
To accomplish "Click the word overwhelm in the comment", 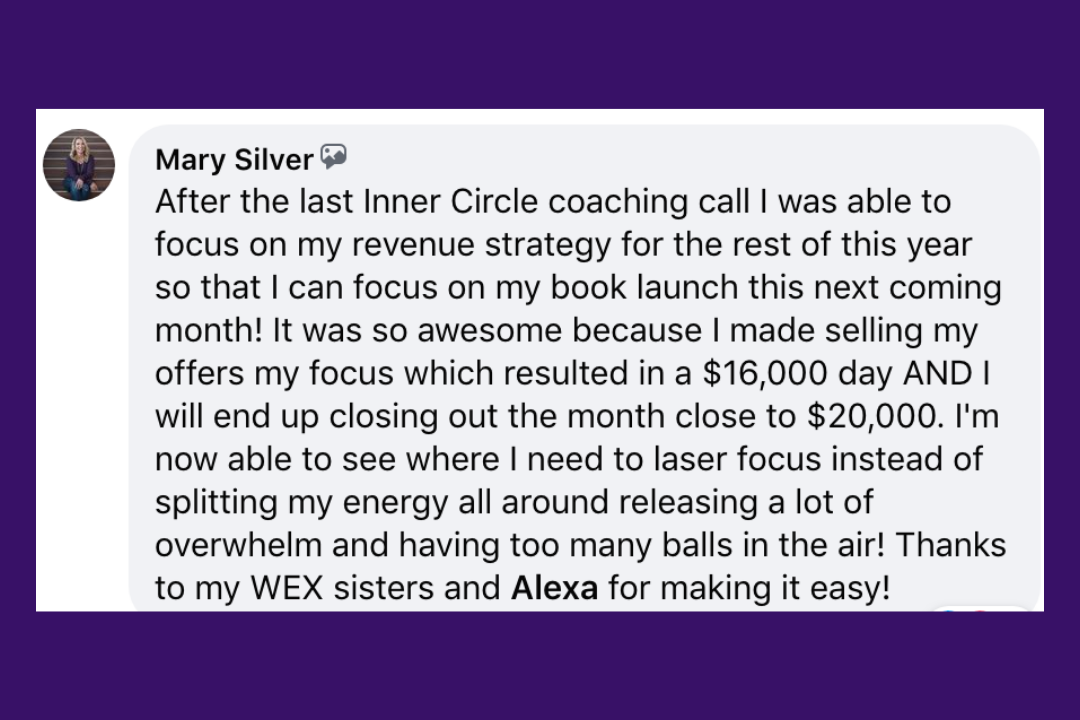I will point(238,545).
